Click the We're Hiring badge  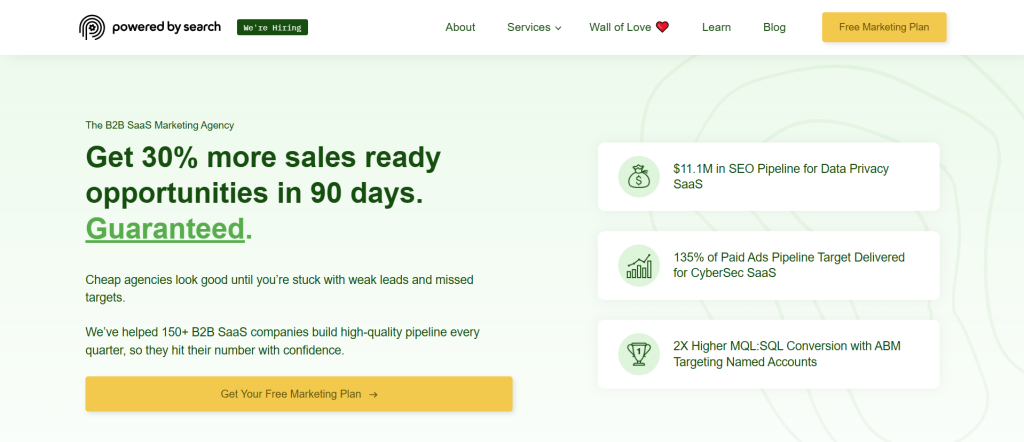click(x=272, y=27)
